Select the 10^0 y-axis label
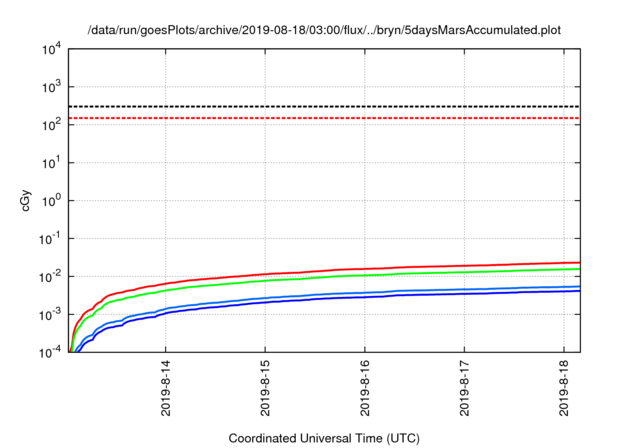Screen dimensions: 640x448 coord(51,201)
